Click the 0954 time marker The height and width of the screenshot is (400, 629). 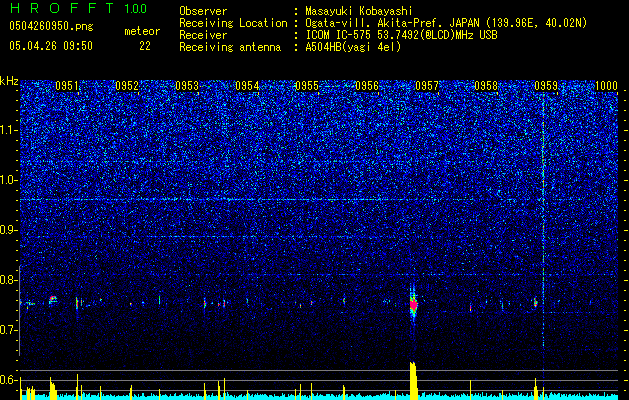(x=247, y=86)
